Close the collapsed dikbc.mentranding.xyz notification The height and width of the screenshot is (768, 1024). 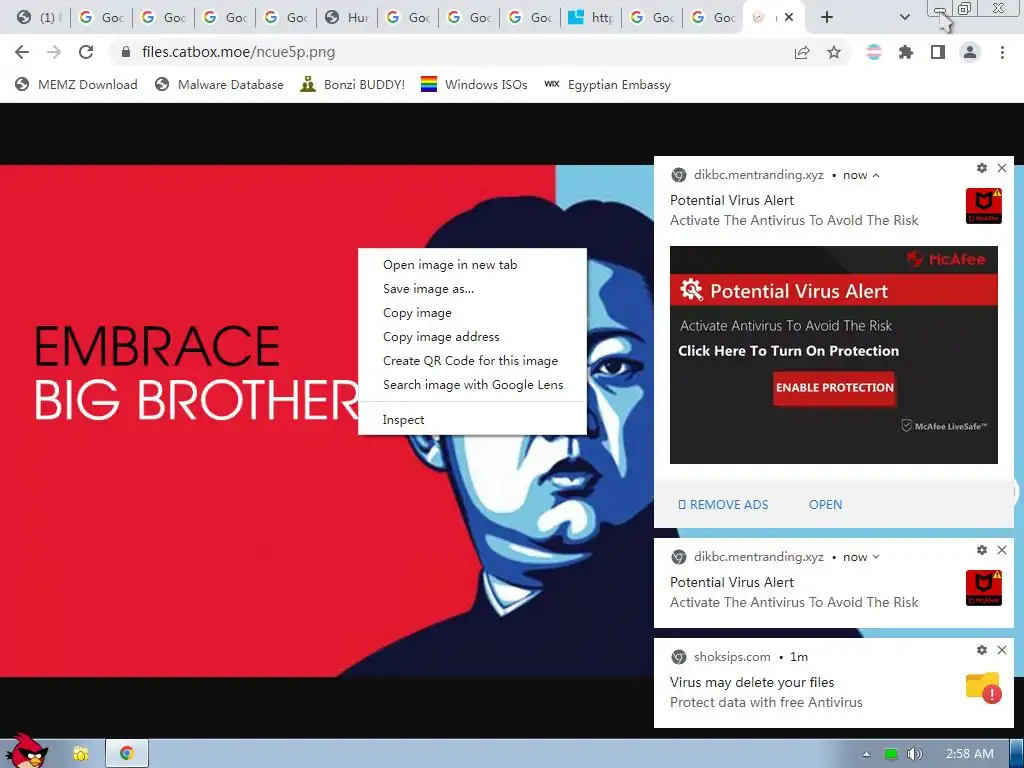(1002, 550)
